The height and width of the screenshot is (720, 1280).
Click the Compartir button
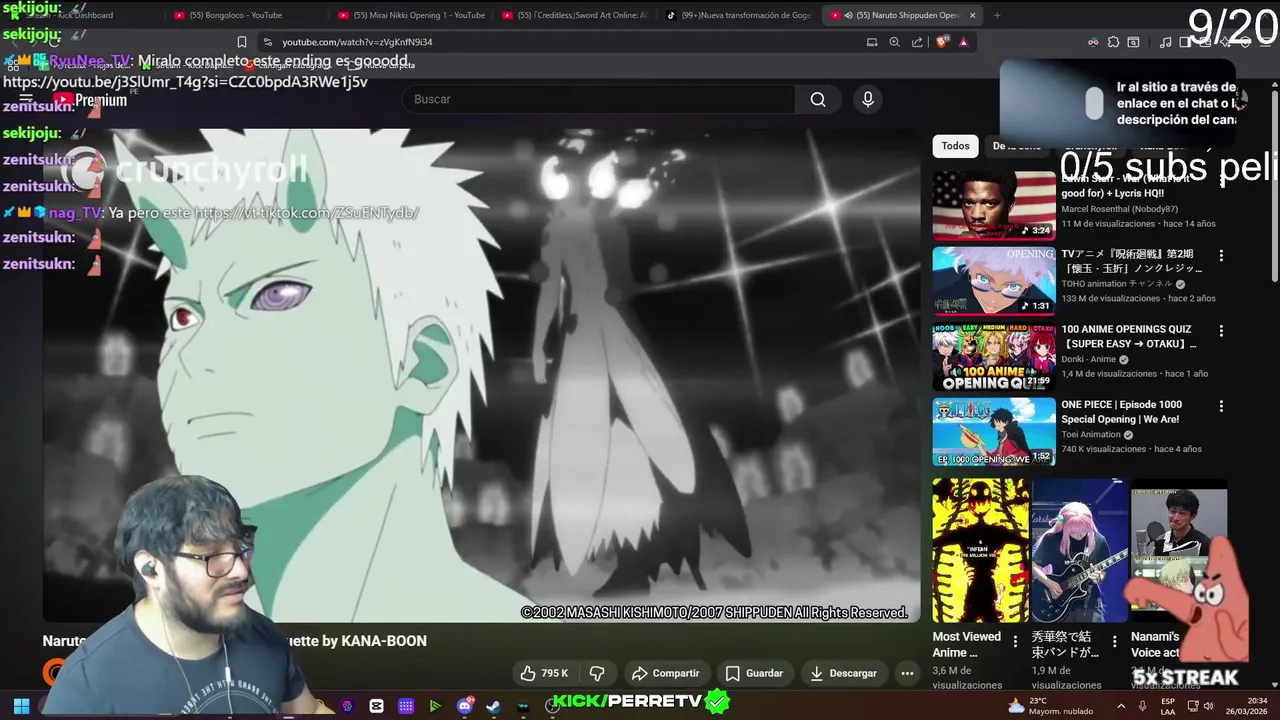click(x=665, y=673)
